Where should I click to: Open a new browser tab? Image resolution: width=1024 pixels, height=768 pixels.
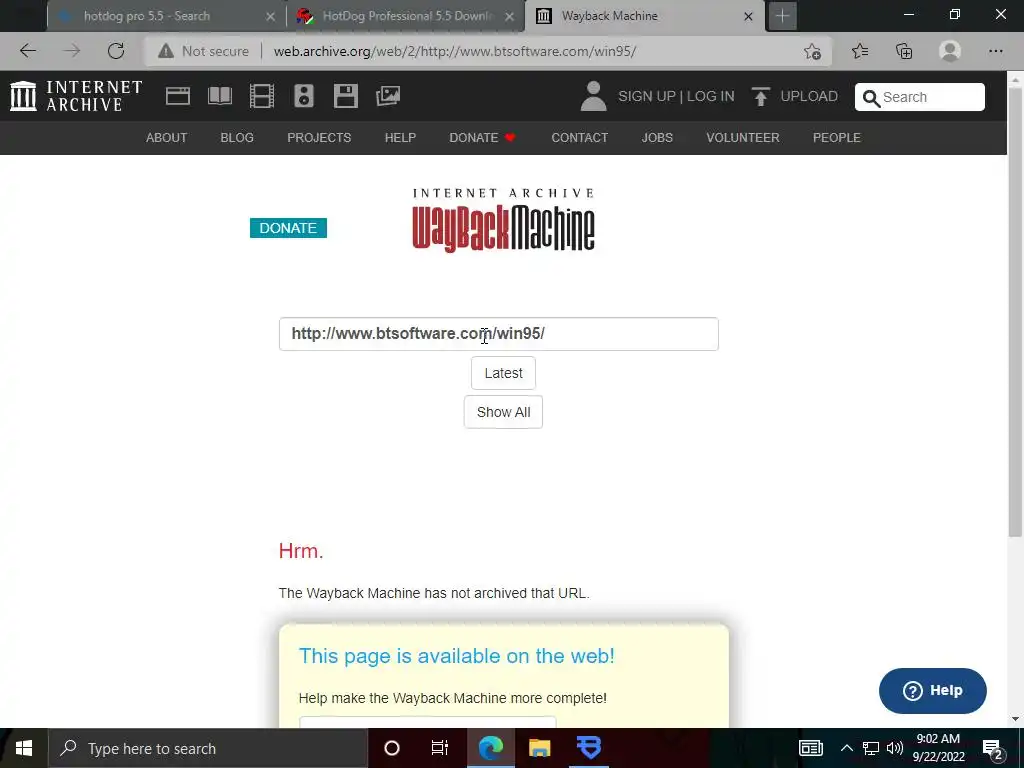pyautogui.click(x=782, y=16)
